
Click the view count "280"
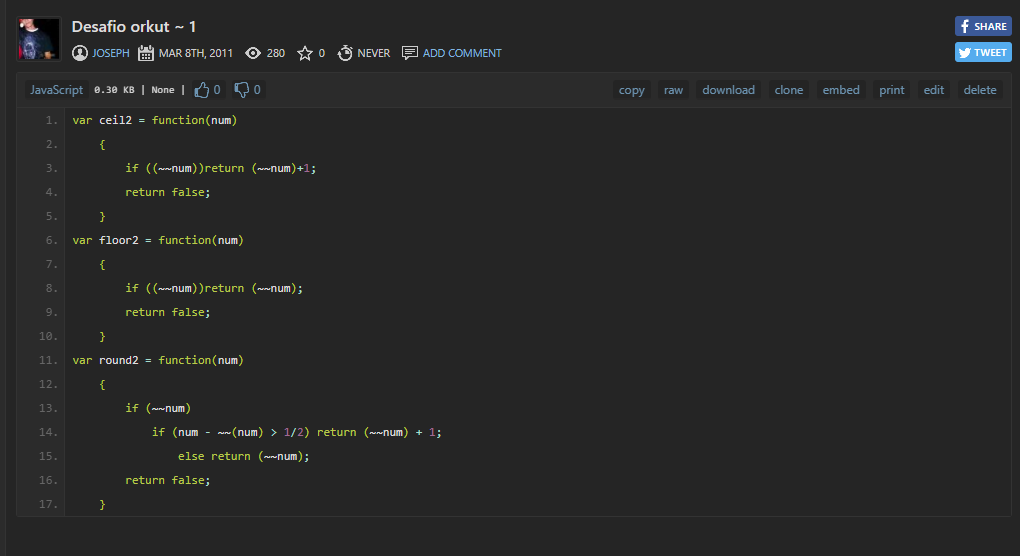tap(276, 53)
